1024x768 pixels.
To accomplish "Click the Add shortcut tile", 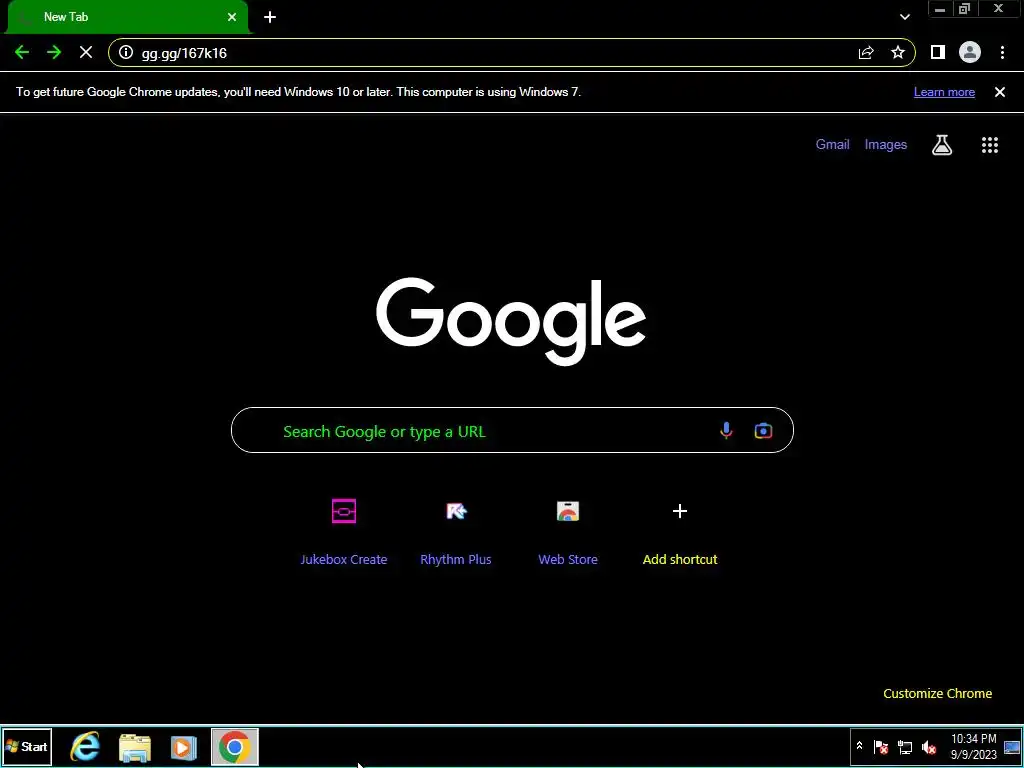I will pos(680,530).
